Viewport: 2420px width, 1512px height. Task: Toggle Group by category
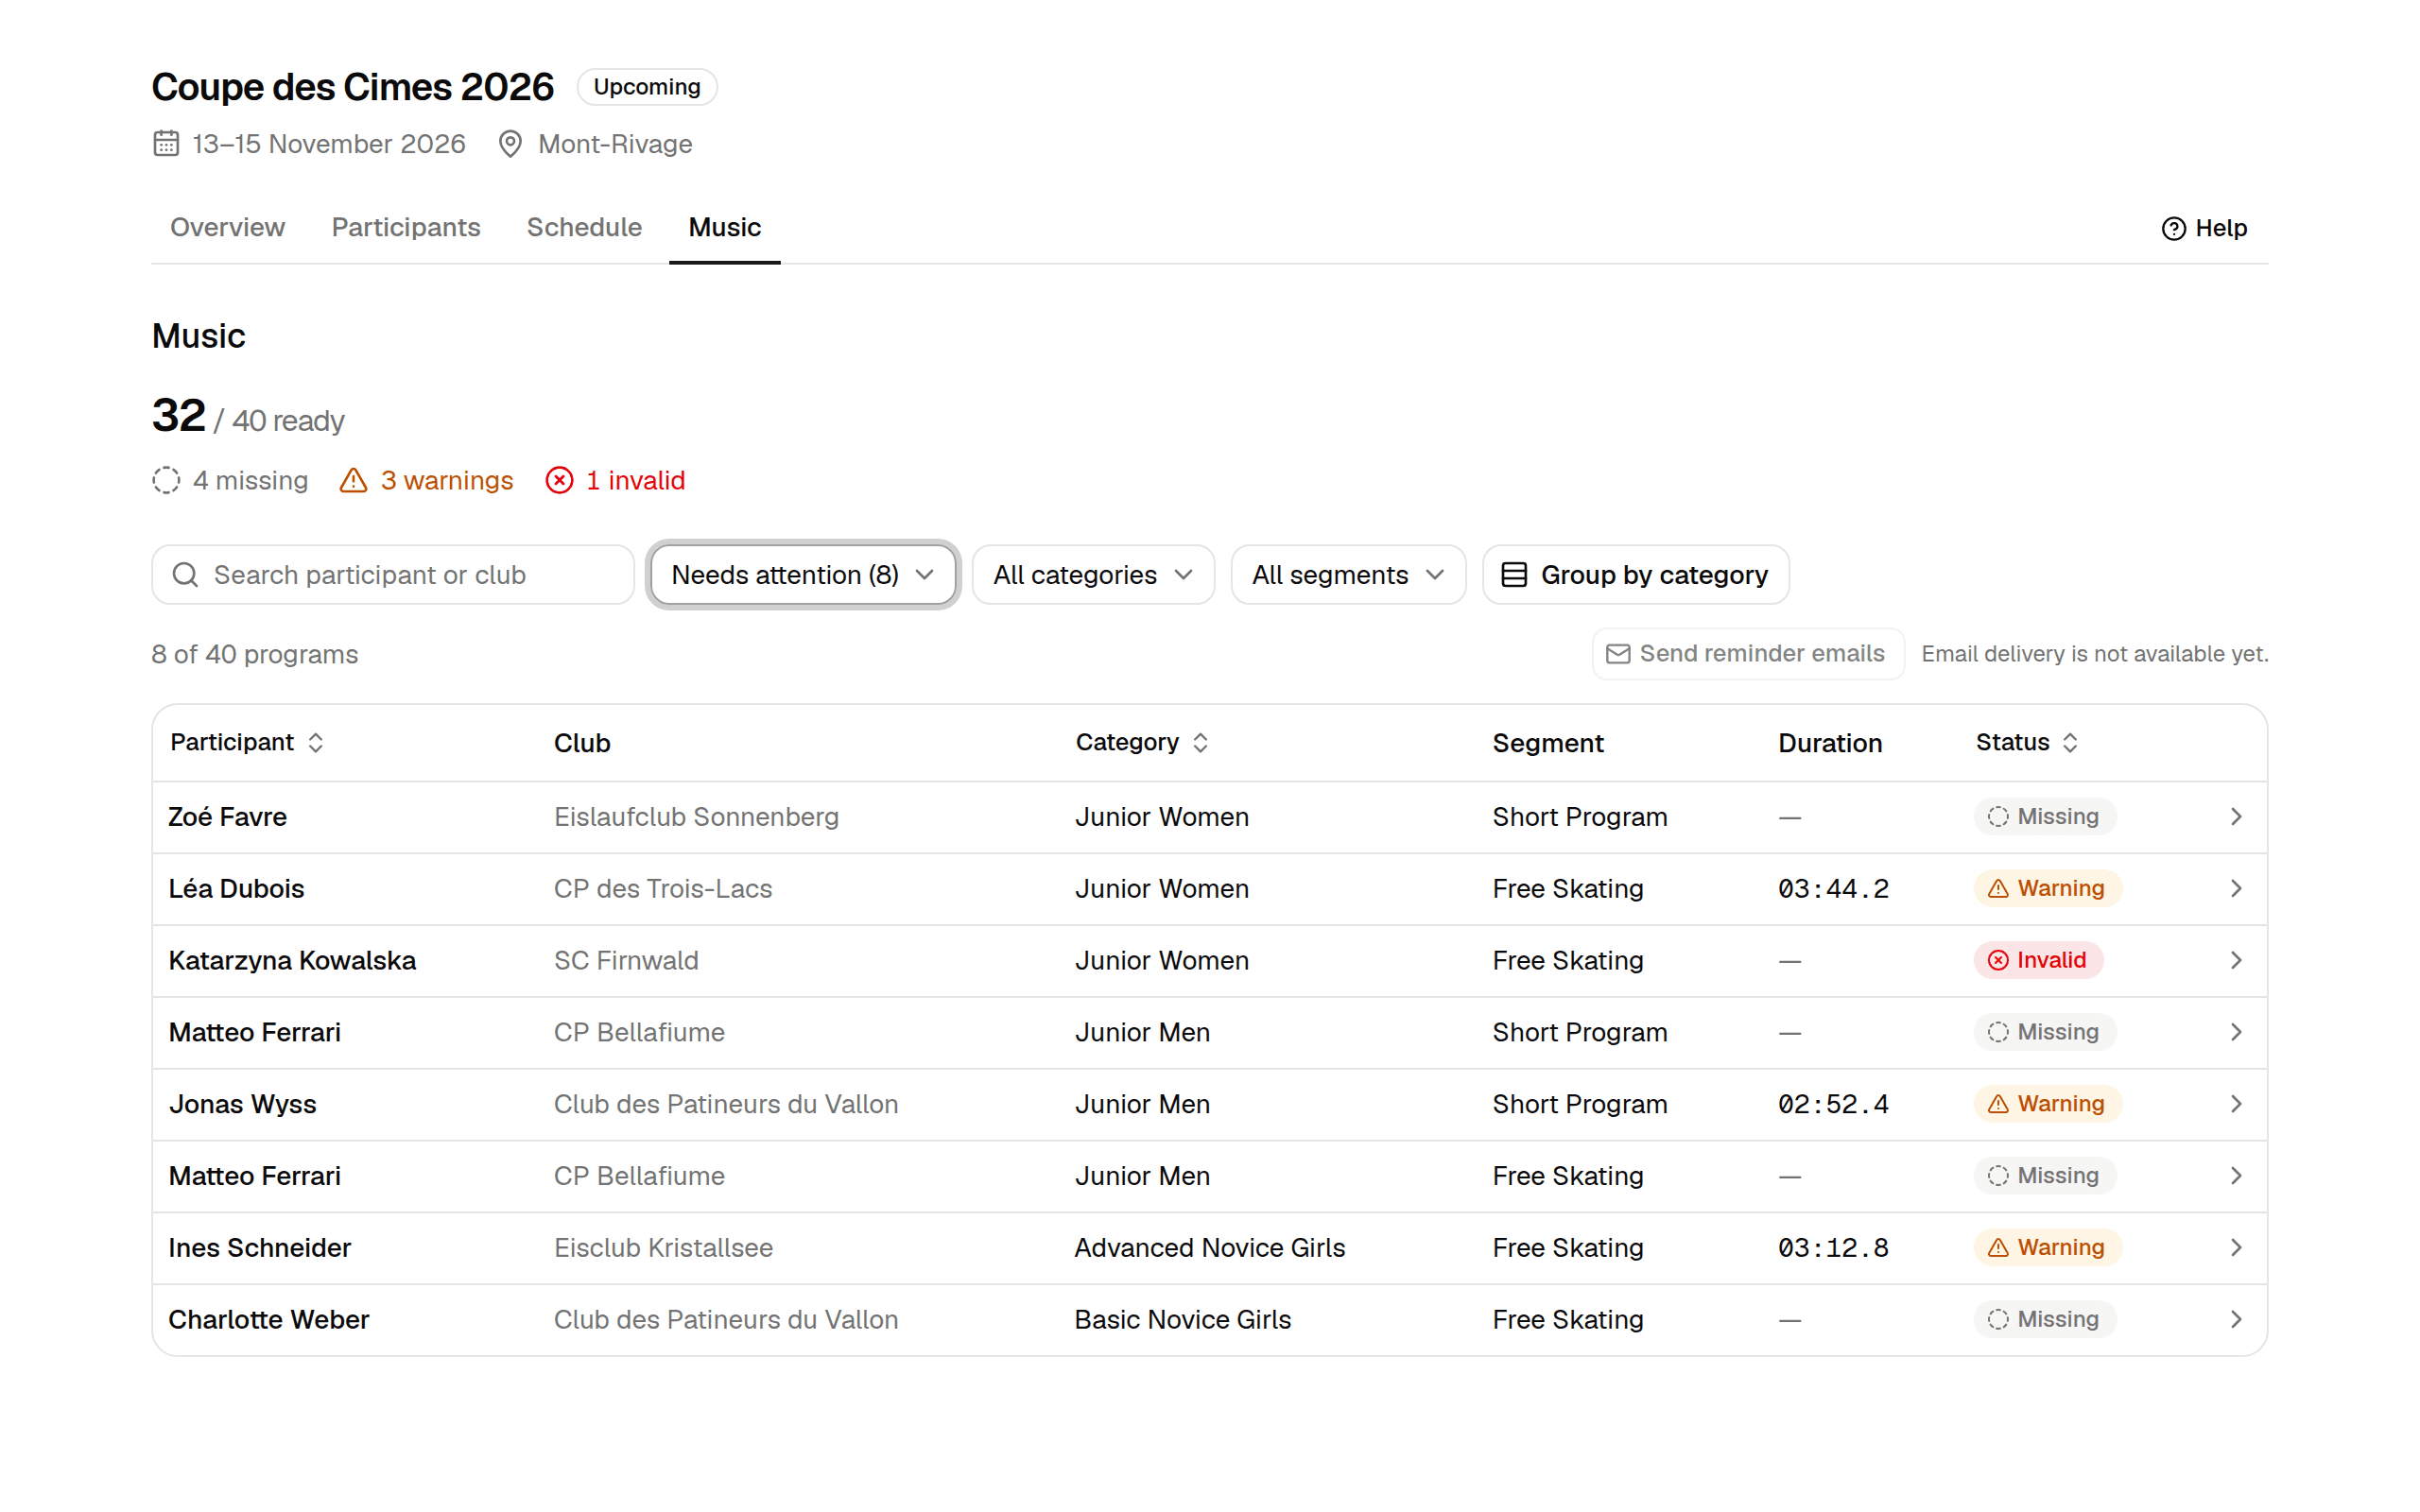pos(1635,575)
